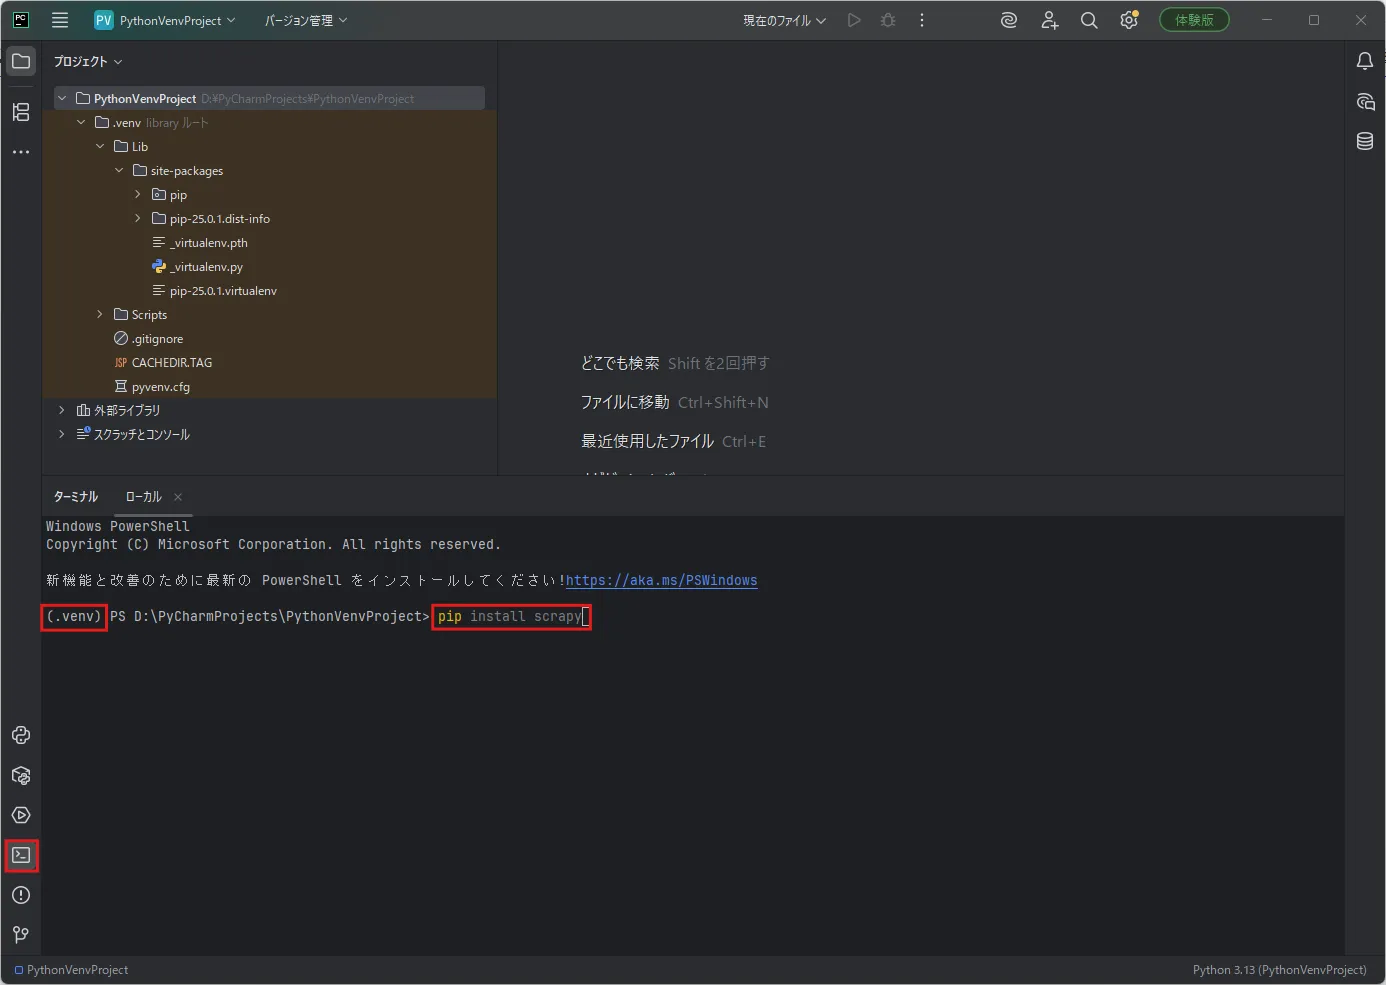Click Python 3.13 interpreter in status bar
Screen dimensions: 1386x985
pyautogui.click(x=1279, y=970)
